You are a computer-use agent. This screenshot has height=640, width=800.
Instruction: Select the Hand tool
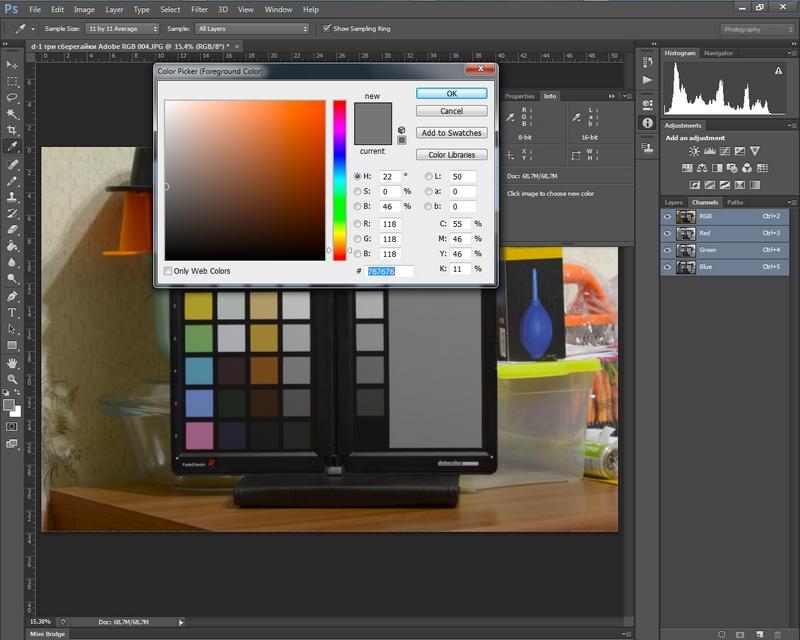click(12, 363)
